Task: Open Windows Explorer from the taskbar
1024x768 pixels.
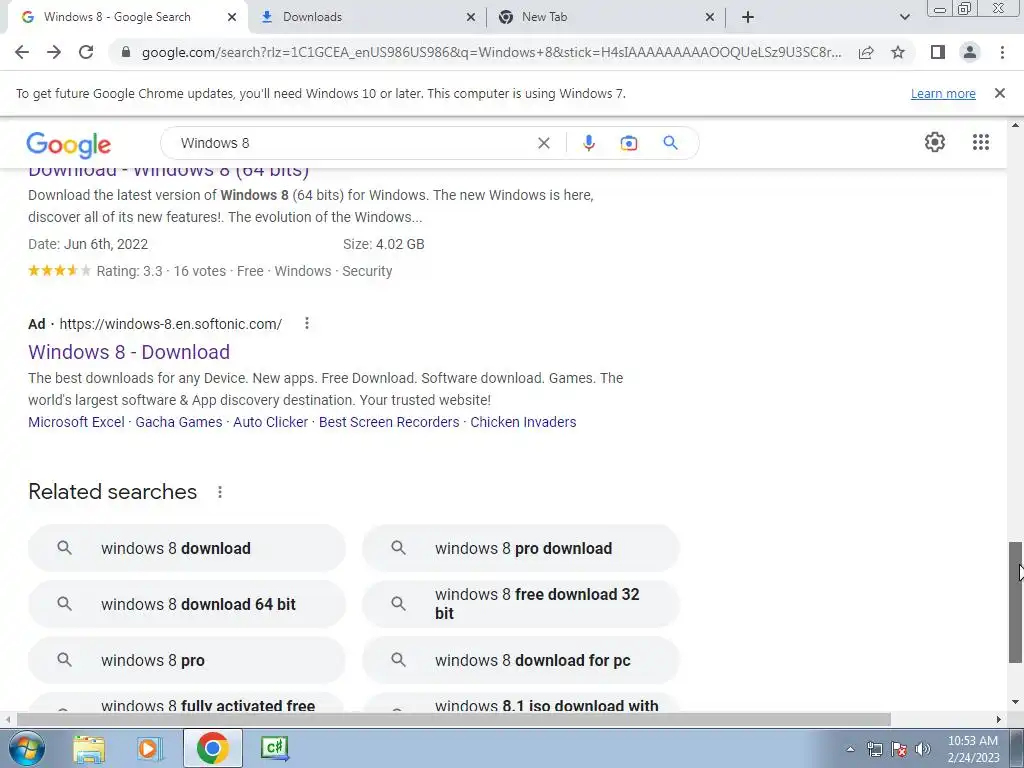Action: click(89, 748)
